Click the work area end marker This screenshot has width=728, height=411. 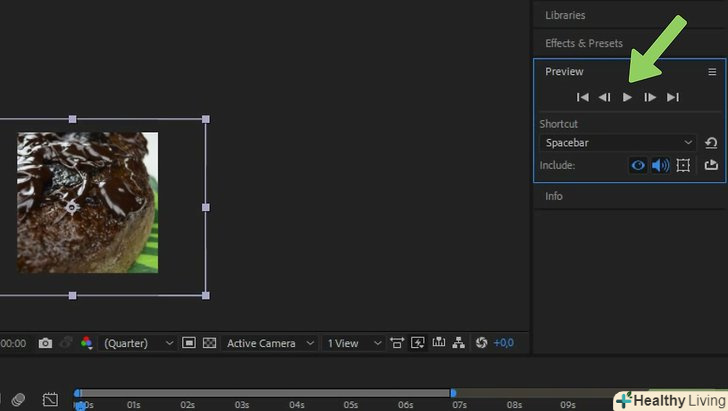[453, 393]
